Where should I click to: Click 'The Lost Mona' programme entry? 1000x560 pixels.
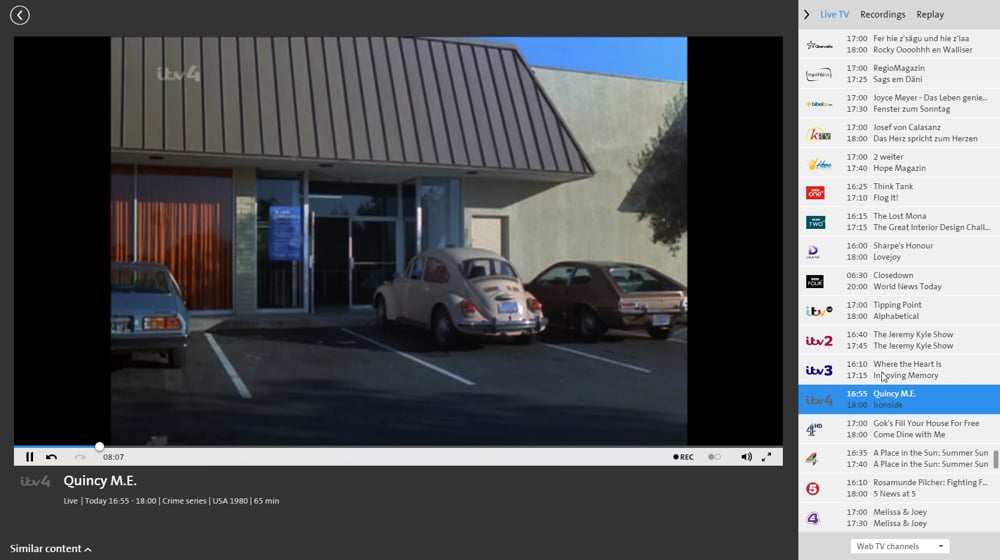pyautogui.click(x=899, y=216)
